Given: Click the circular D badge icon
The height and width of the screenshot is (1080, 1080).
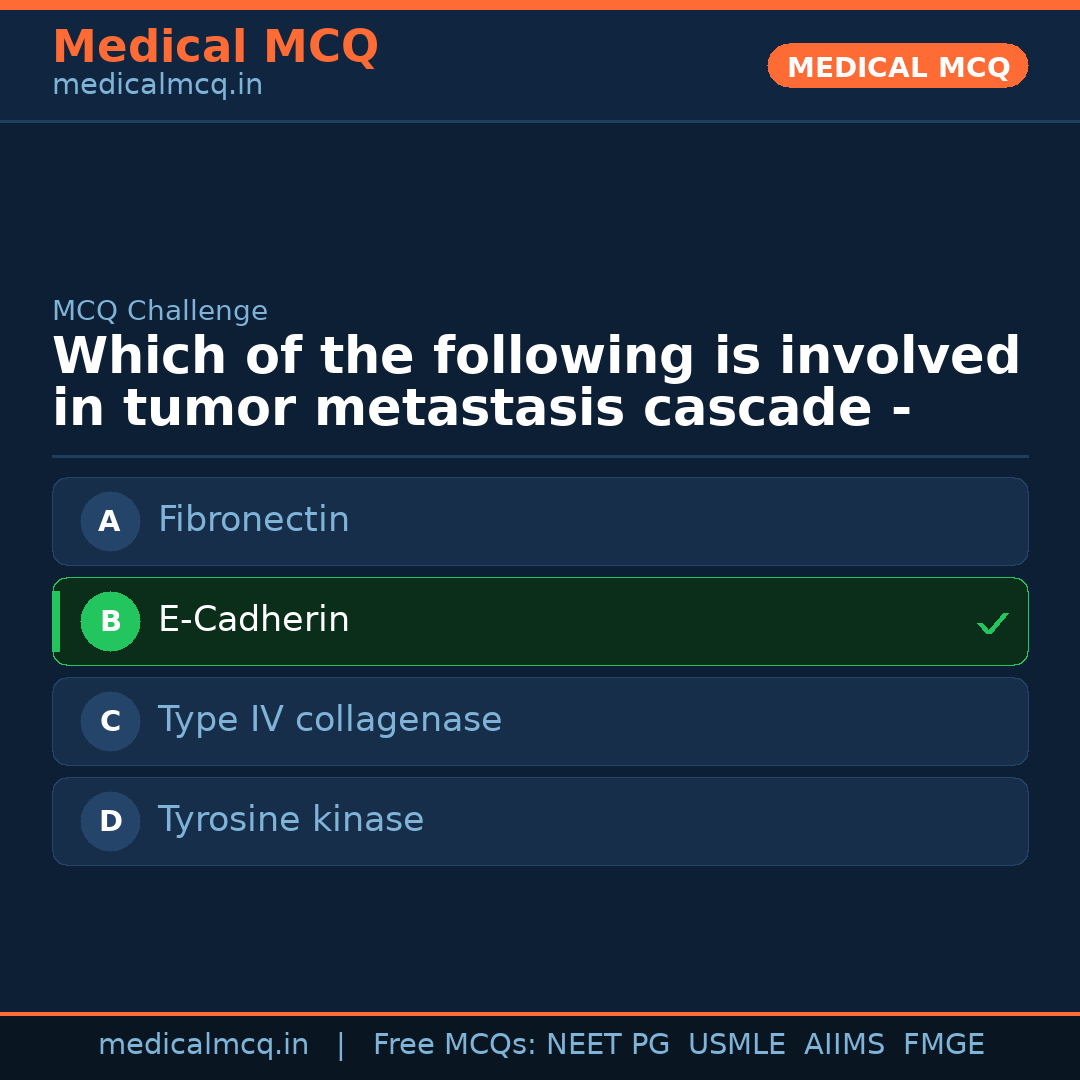Looking at the screenshot, I should tap(110, 821).
